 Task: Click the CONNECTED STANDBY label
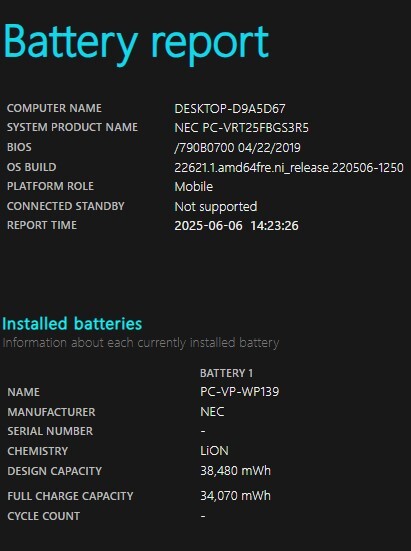tap(66, 206)
